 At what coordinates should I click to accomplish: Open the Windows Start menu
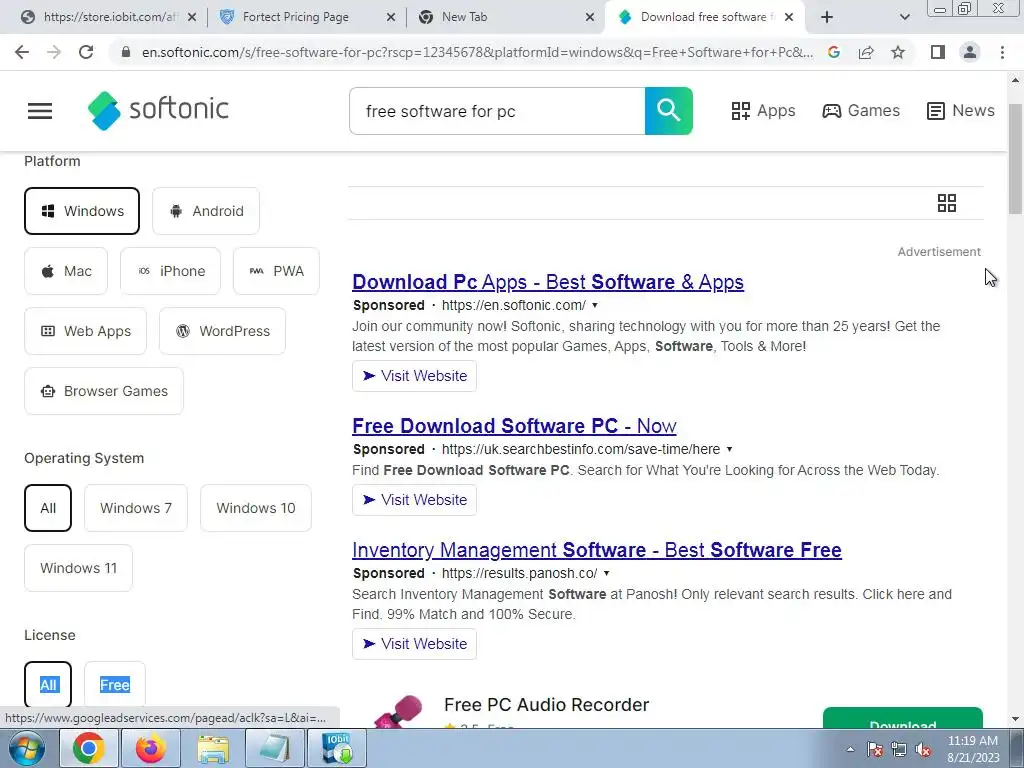[27, 748]
